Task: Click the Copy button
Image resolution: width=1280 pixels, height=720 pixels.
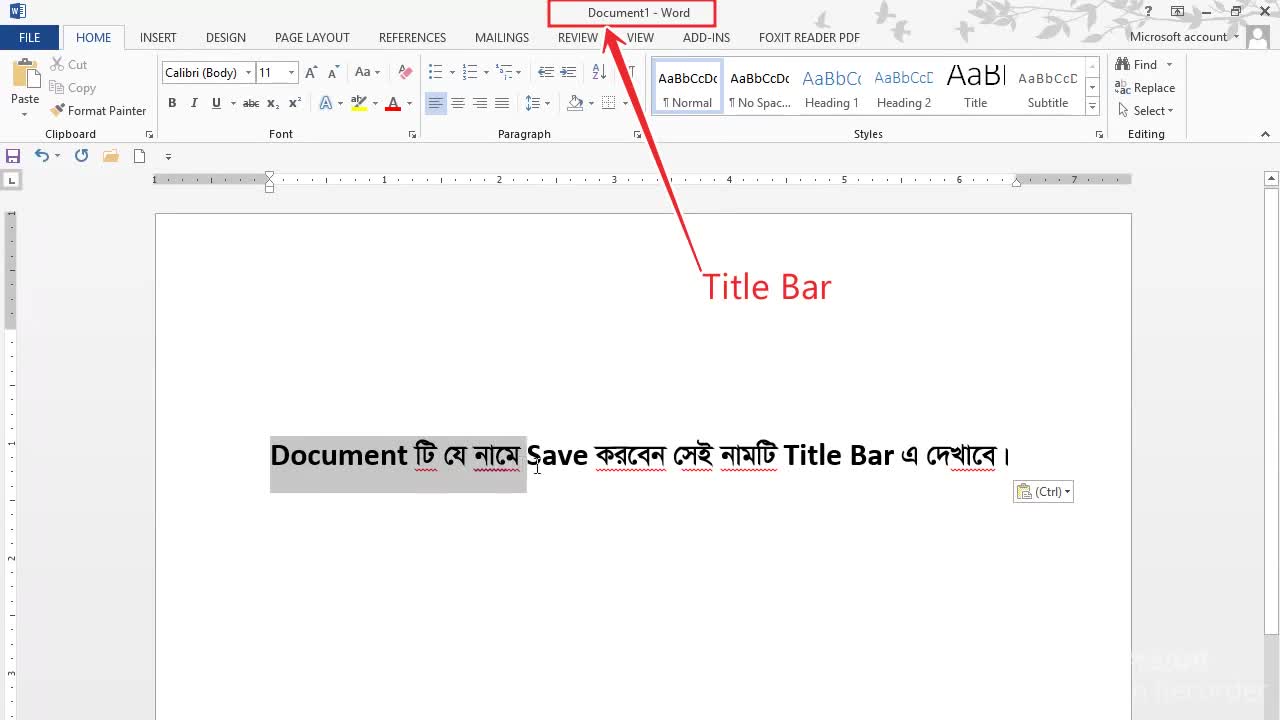Action: coord(72,88)
